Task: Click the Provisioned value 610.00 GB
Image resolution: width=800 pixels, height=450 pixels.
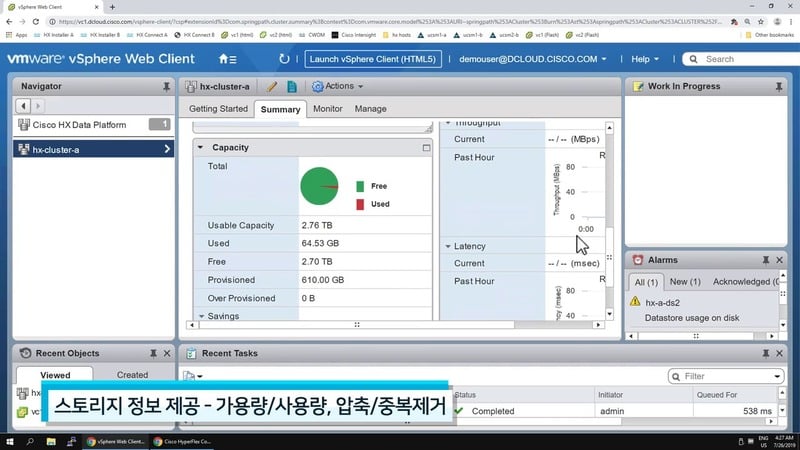Action: point(322,280)
